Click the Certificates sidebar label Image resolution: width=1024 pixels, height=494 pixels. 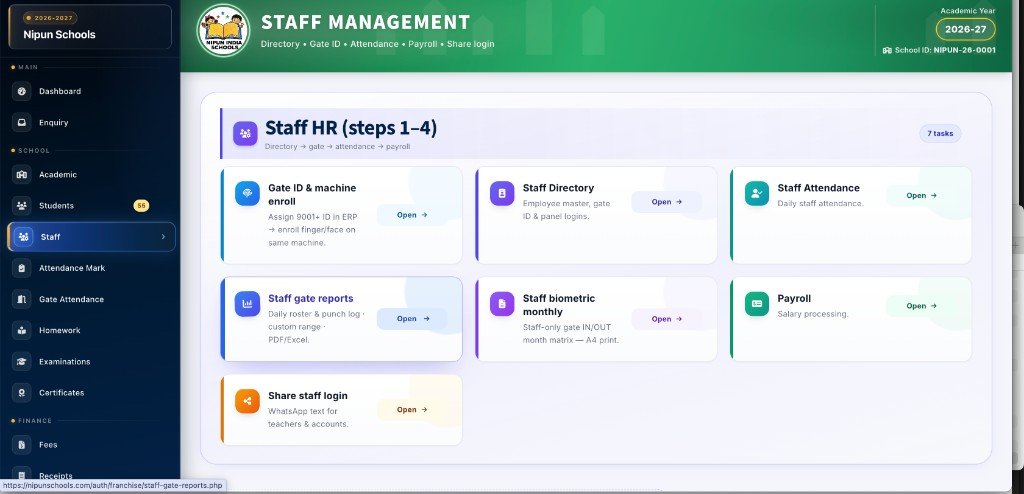[x=61, y=393]
